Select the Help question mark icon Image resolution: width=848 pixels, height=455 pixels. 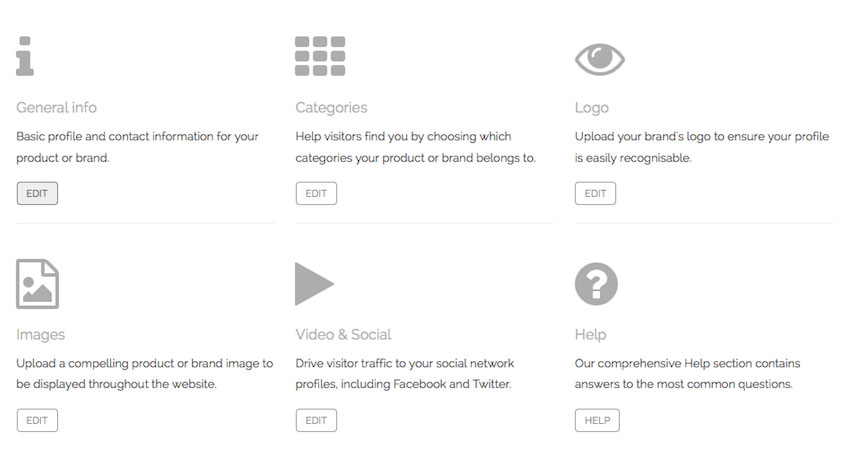[x=596, y=284]
